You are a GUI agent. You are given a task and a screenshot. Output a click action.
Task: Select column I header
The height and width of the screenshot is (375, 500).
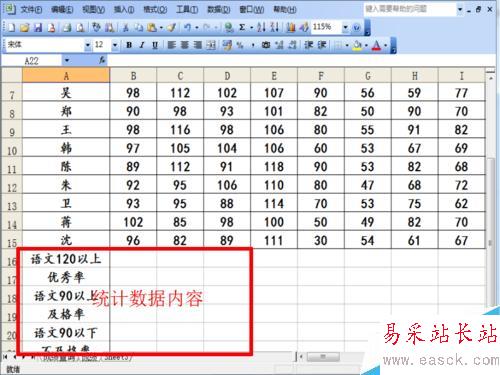pyautogui.click(x=462, y=76)
